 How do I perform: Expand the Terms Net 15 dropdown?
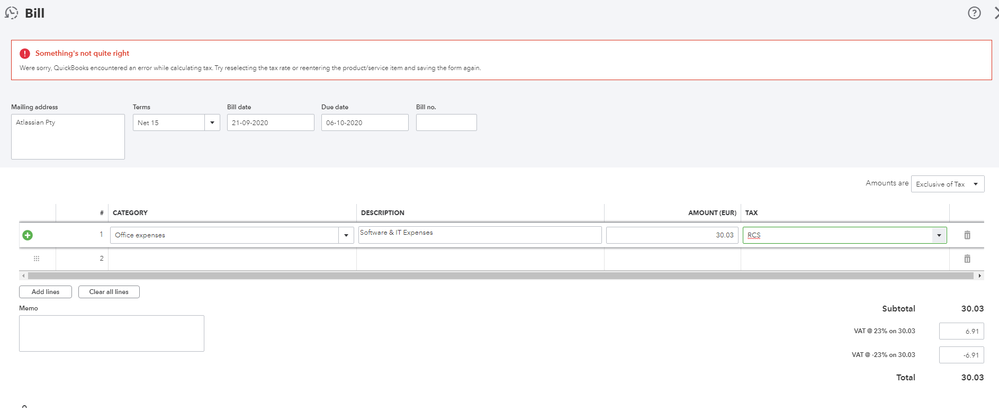click(x=212, y=123)
